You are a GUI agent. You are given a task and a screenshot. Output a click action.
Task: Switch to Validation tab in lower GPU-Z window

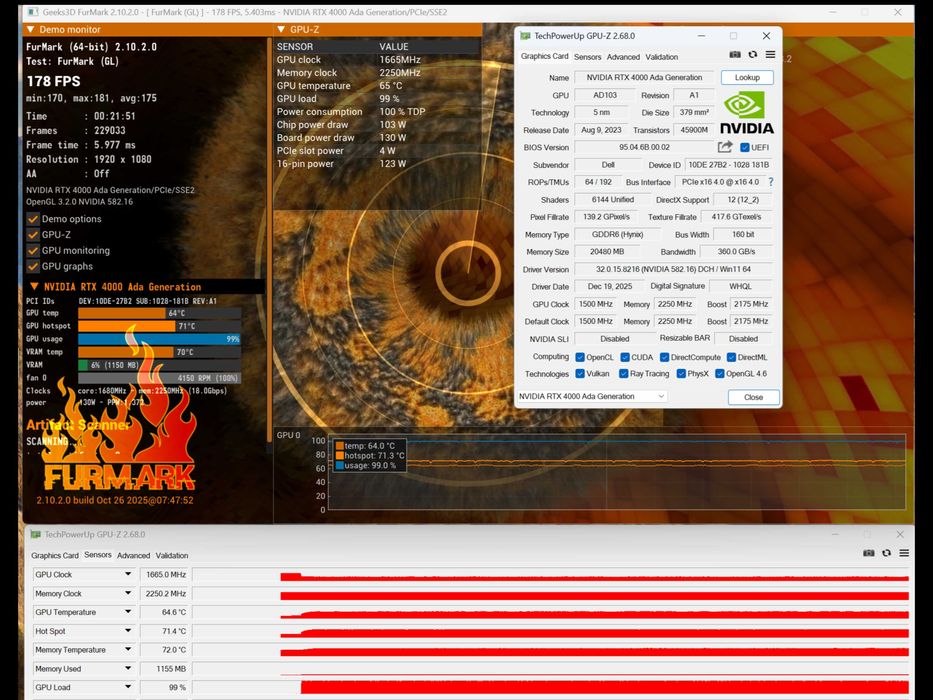click(x=172, y=555)
